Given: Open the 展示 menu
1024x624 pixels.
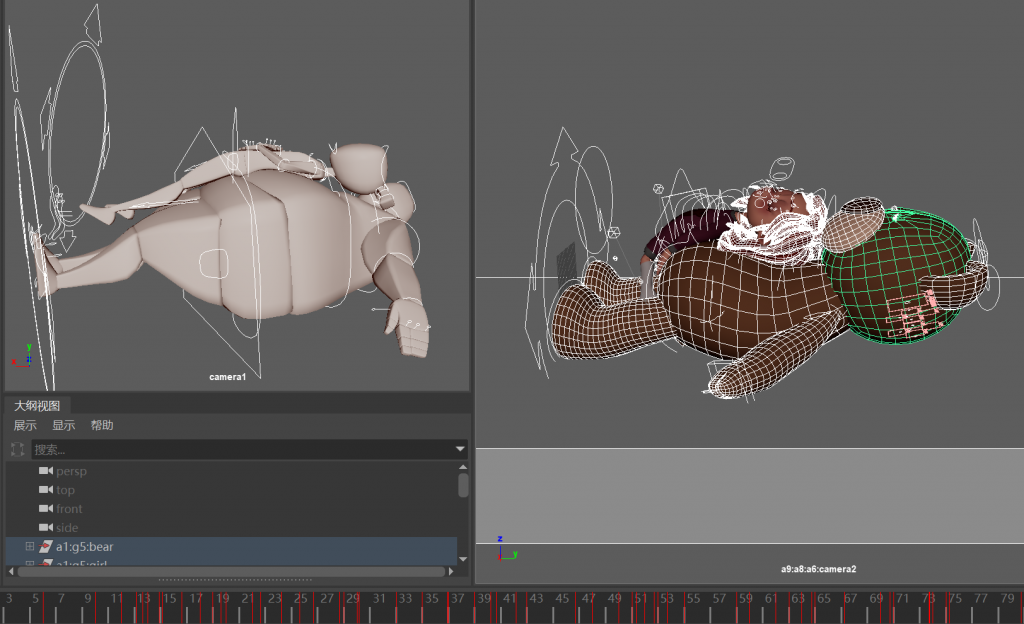Looking at the screenshot, I should tap(25, 425).
